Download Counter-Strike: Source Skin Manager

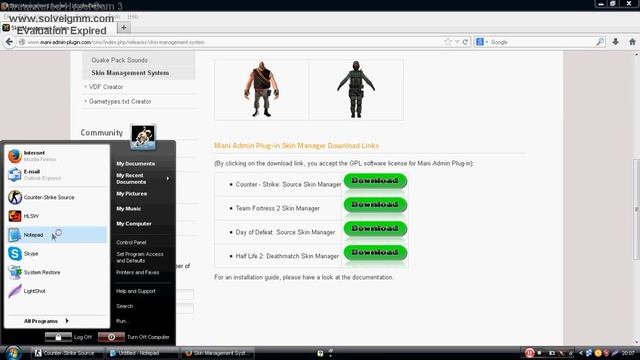(375, 181)
